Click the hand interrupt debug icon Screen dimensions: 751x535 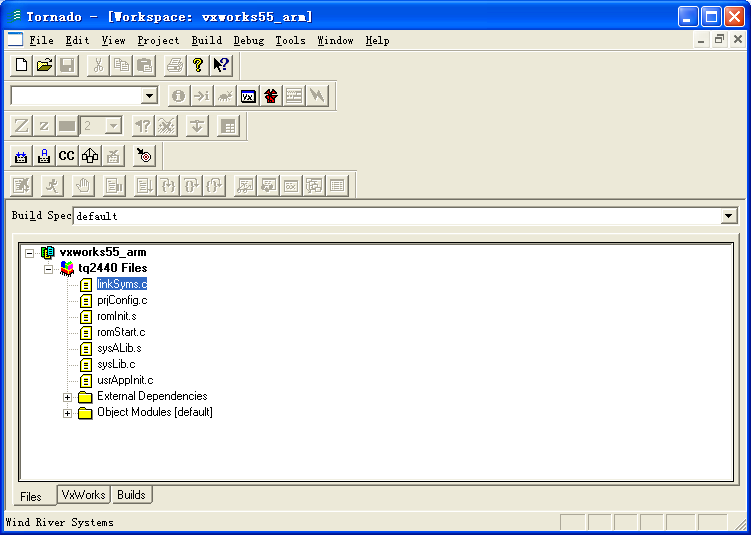[83, 186]
